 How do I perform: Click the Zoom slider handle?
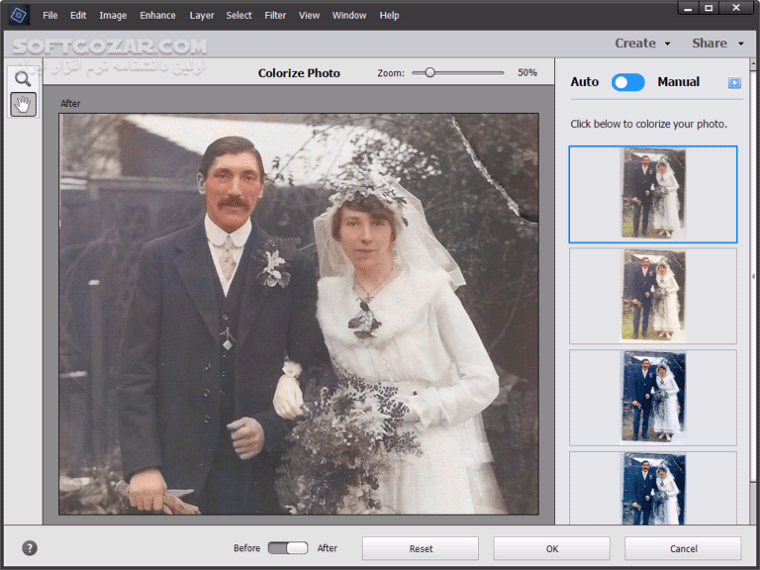[430, 73]
